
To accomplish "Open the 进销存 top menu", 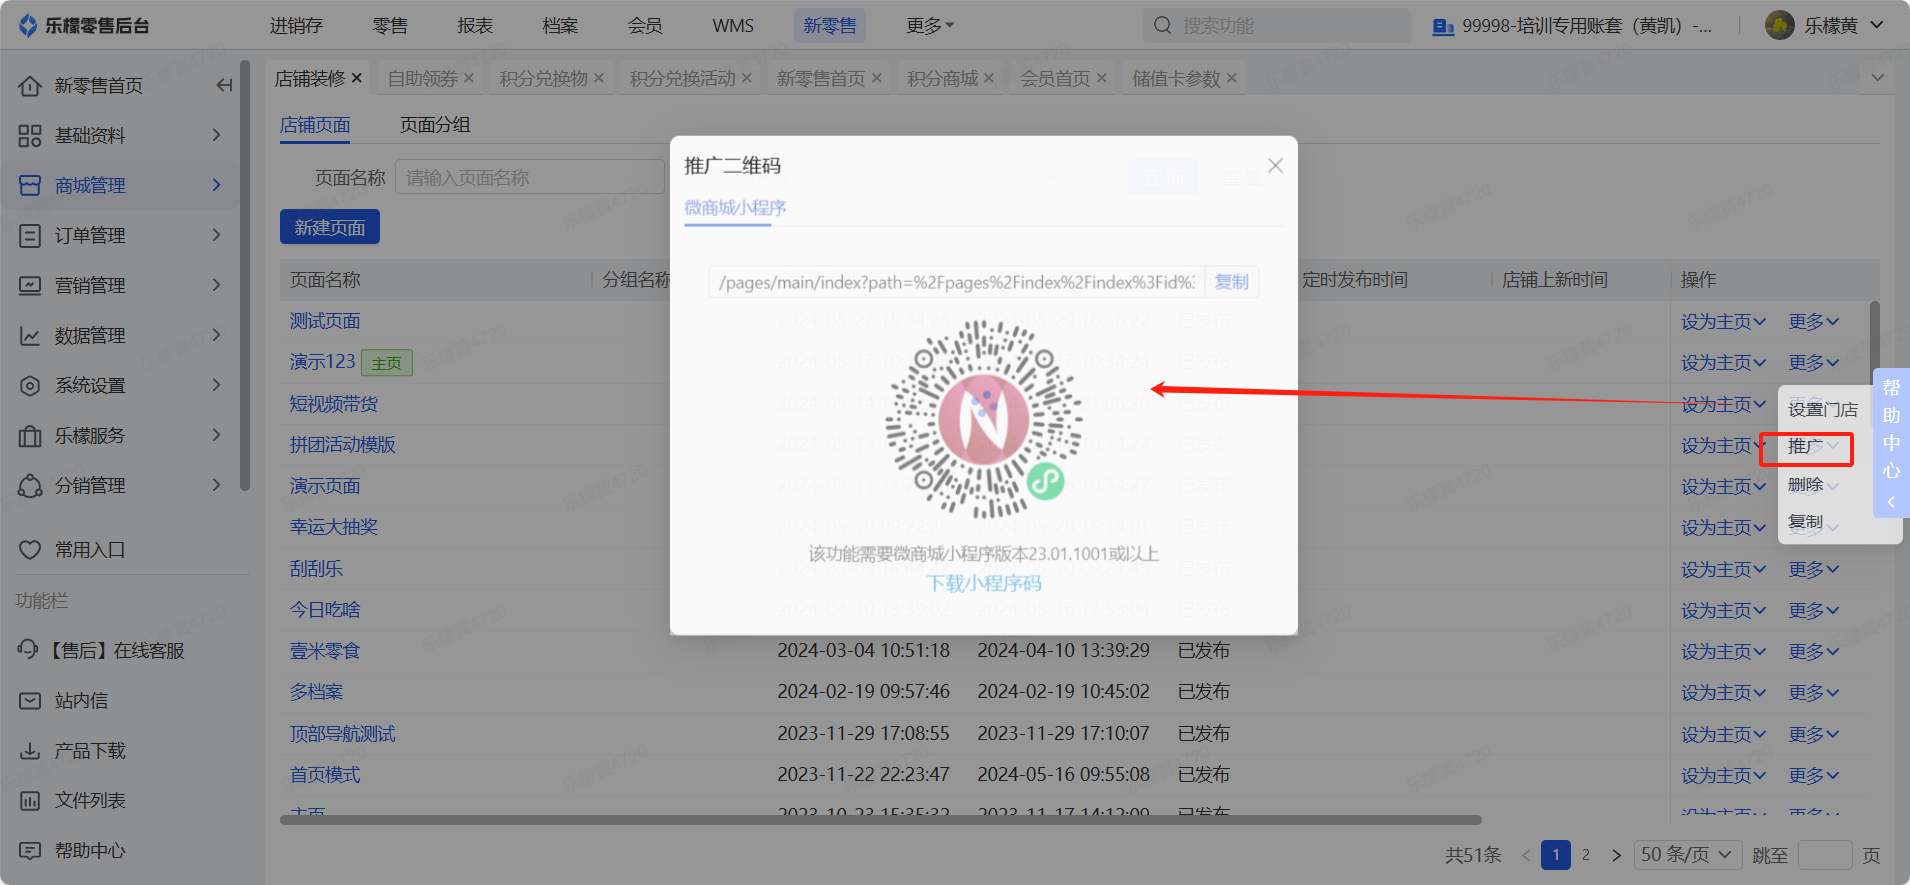I will (x=296, y=25).
